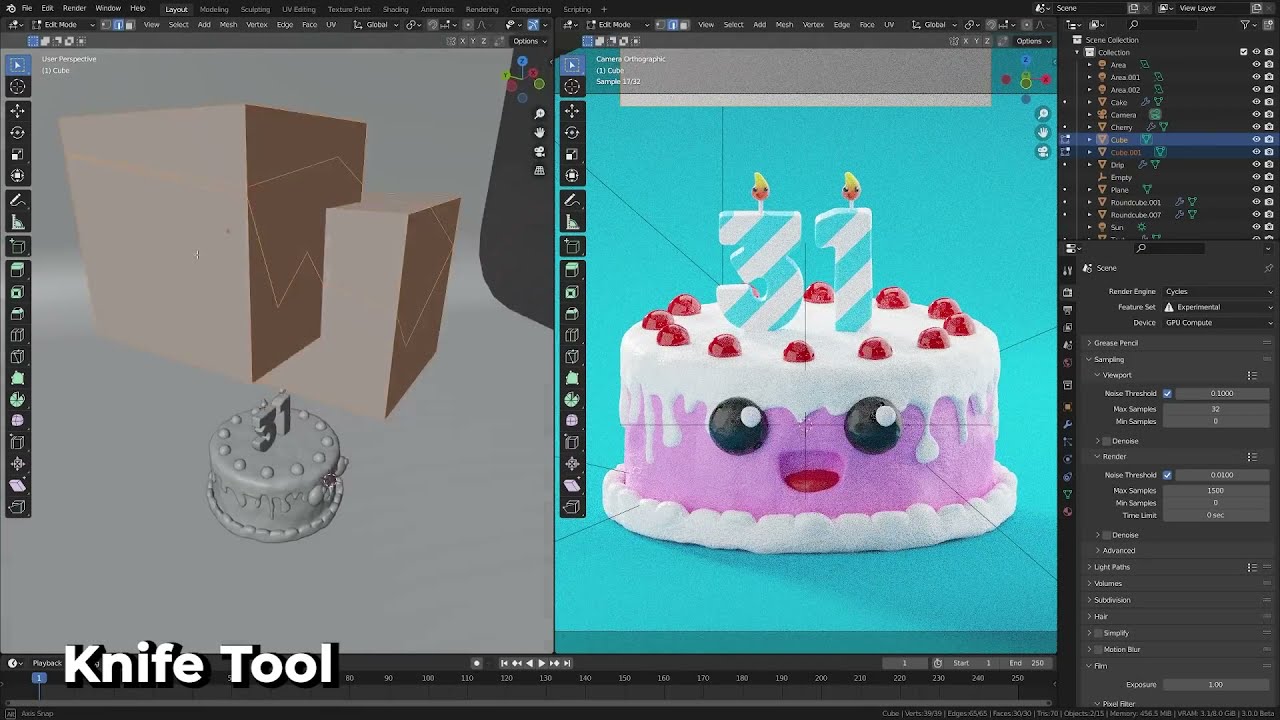1280x720 pixels.
Task: Select the Knife tool in left viewport
Action: click(17, 357)
